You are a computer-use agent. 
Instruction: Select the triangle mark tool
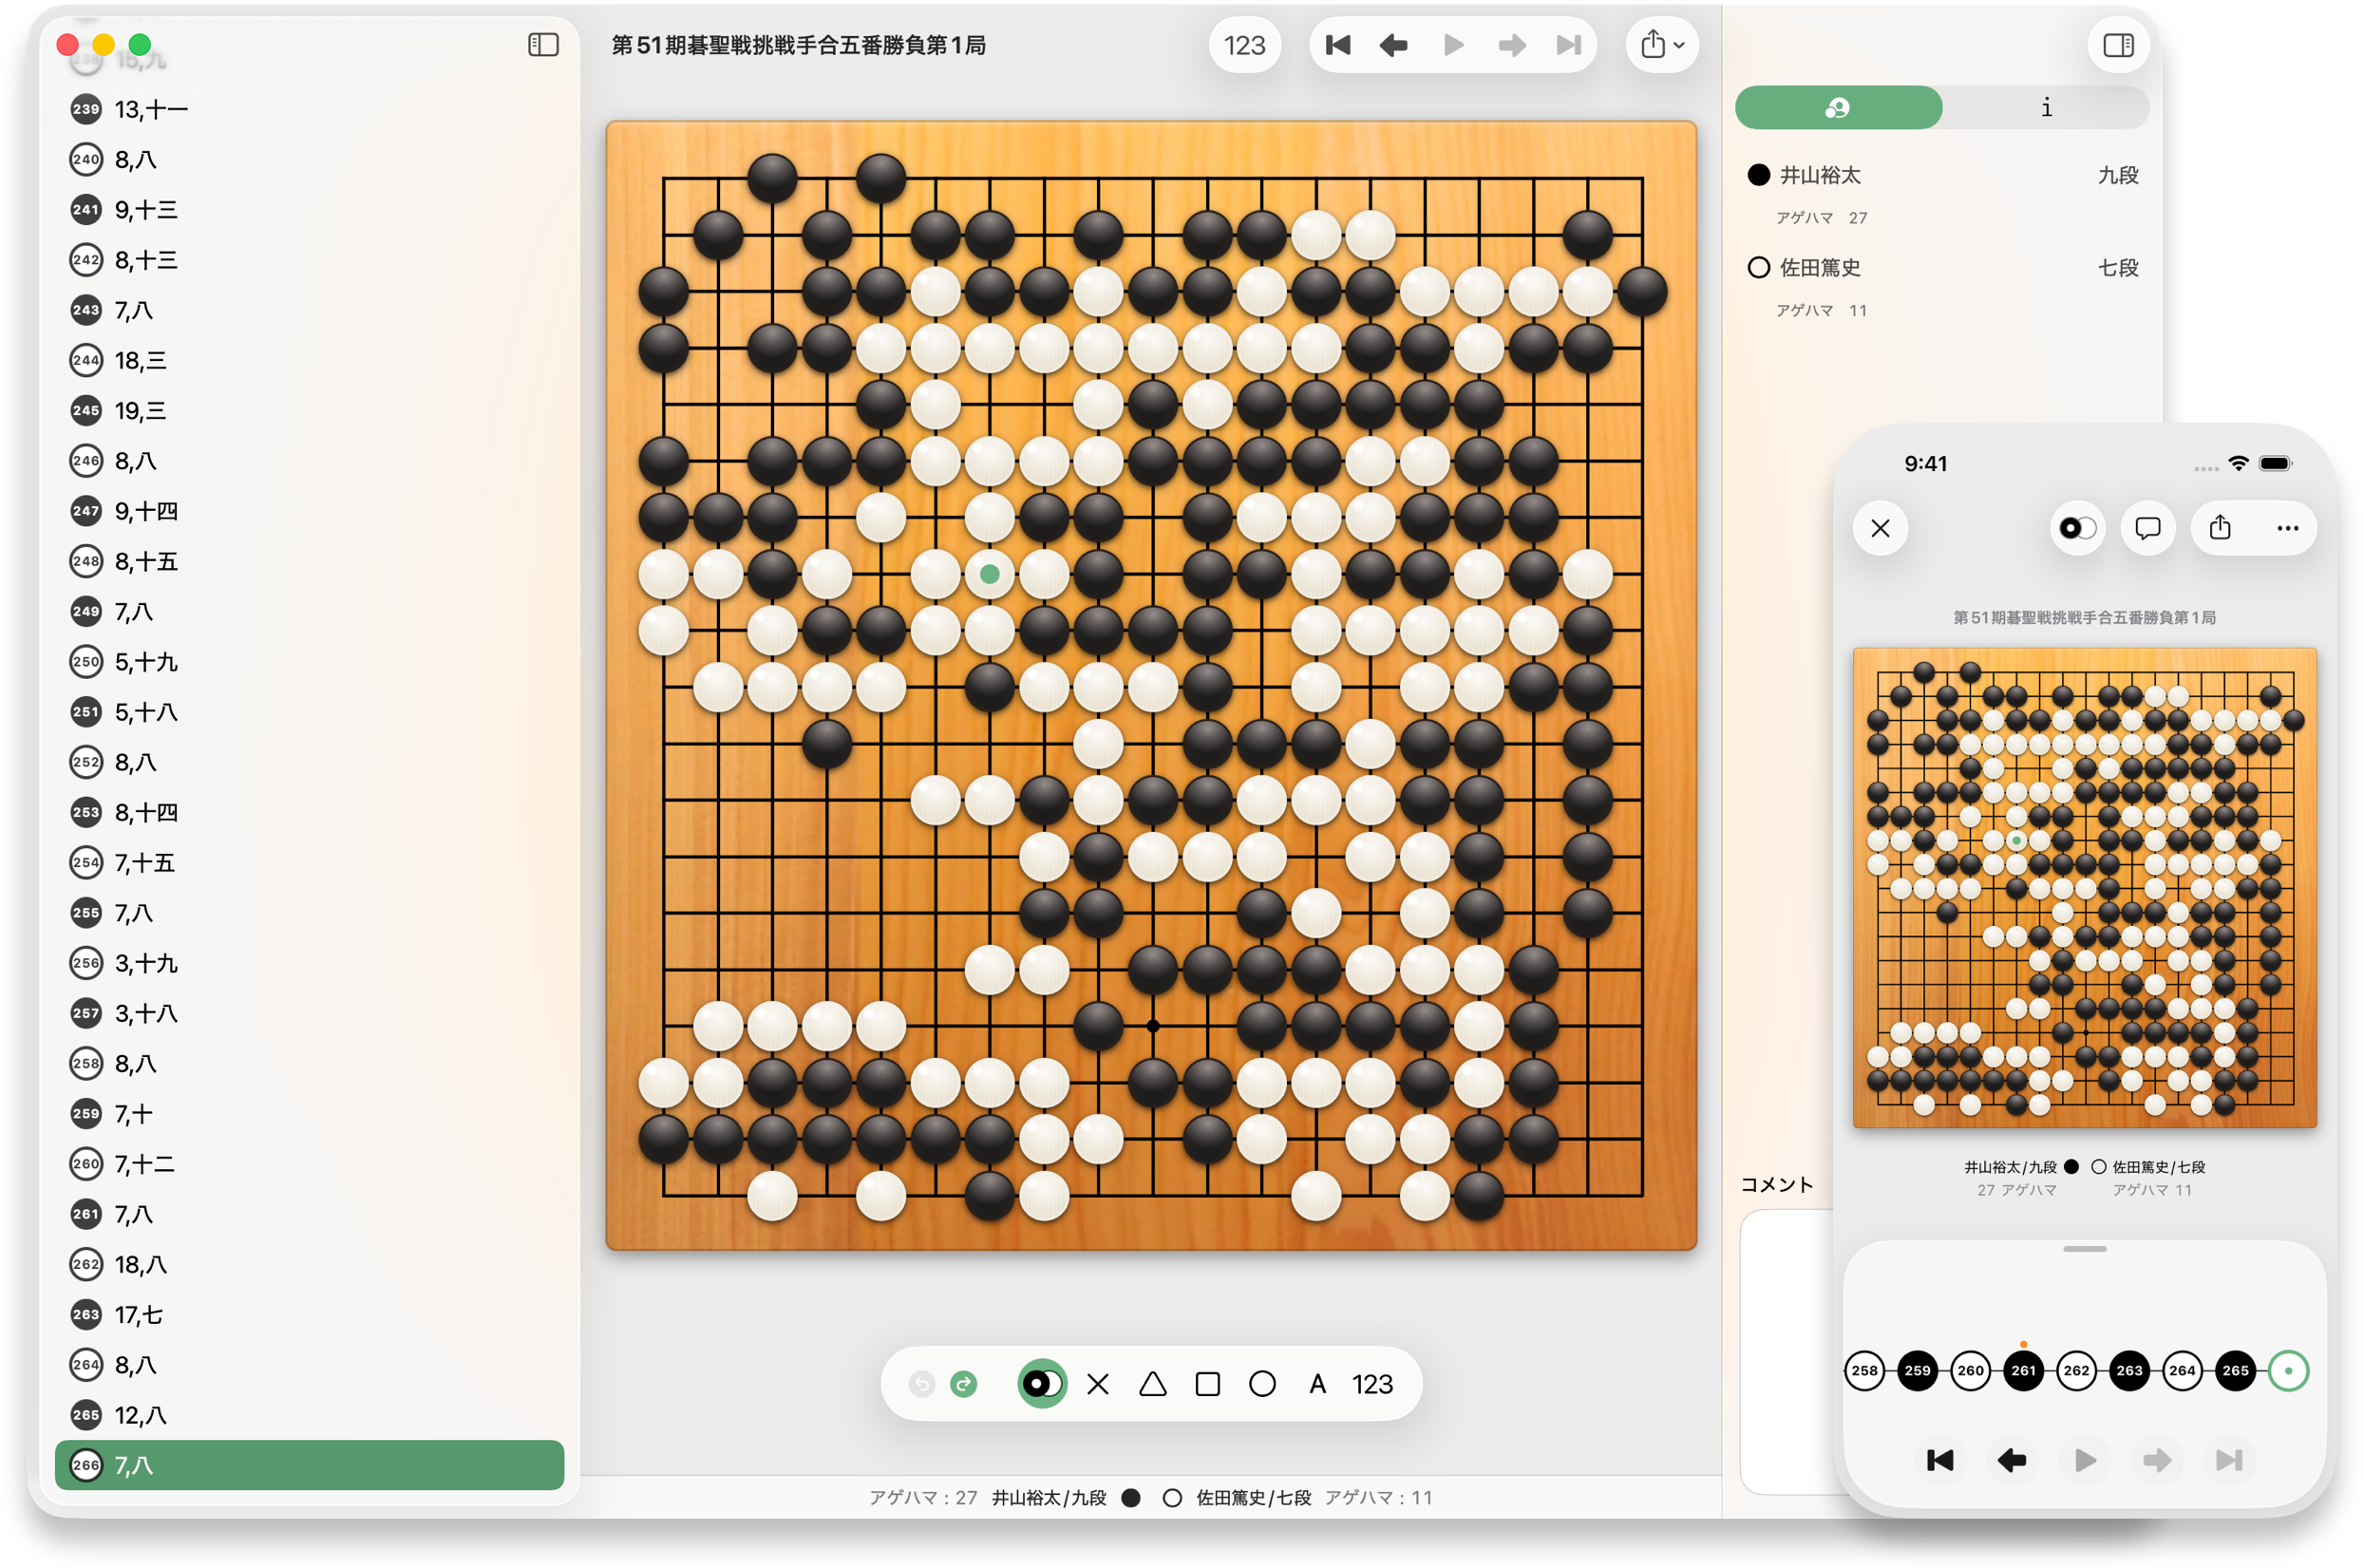[1153, 1384]
